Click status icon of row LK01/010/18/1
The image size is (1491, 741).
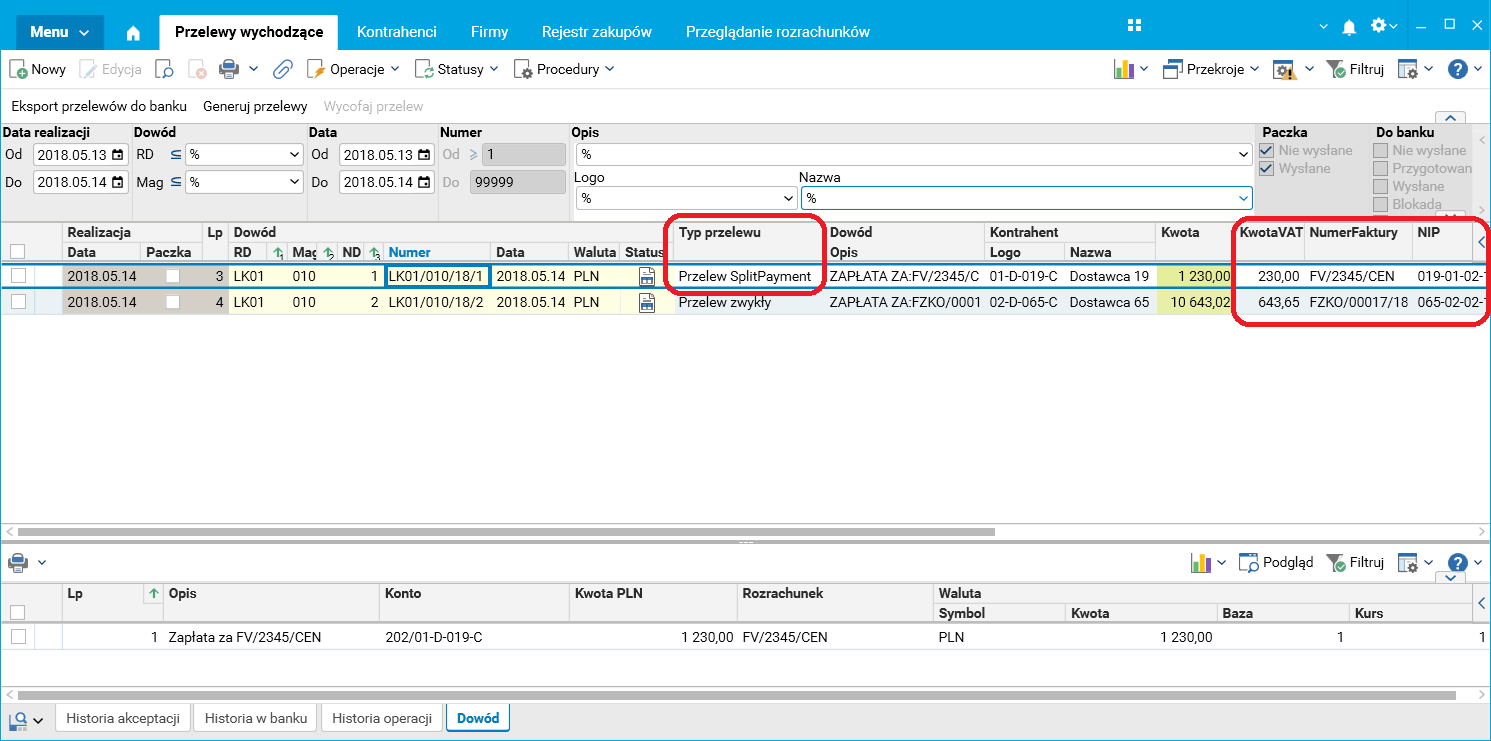(x=647, y=276)
